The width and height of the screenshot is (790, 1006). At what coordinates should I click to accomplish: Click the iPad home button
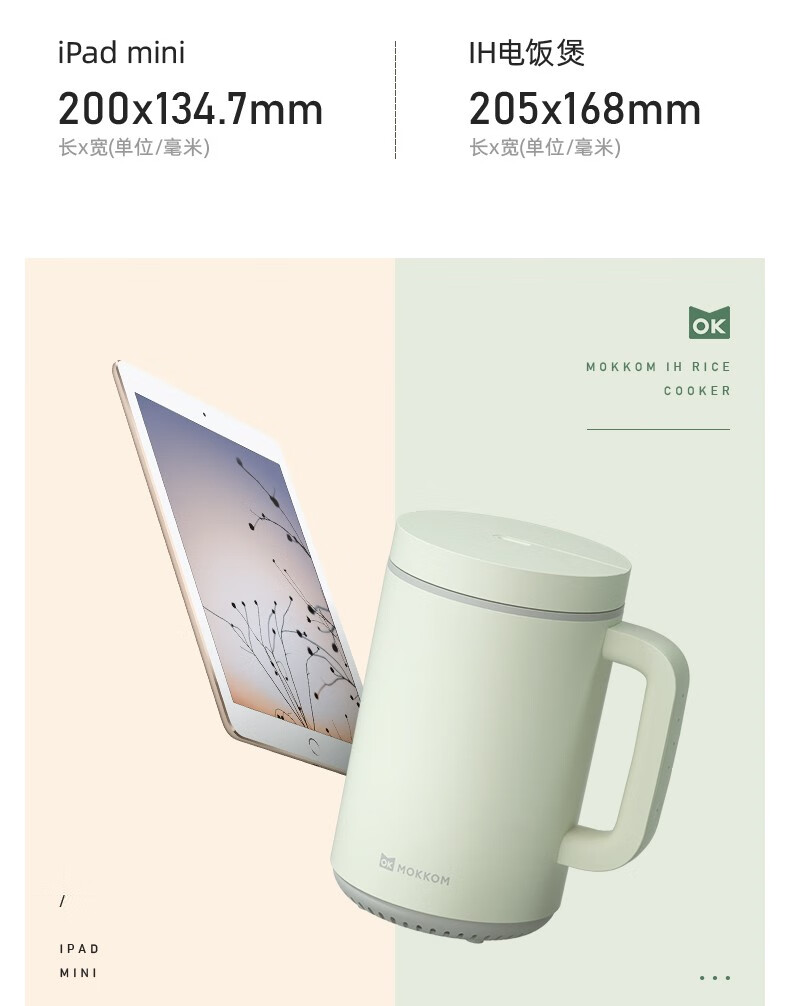click(x=314, y=745)
